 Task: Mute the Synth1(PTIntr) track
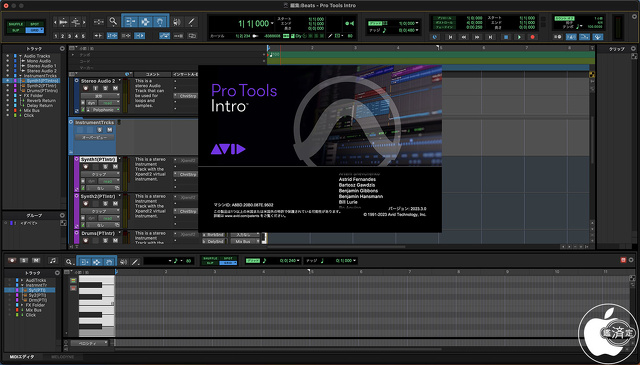(x=115, y=167)
